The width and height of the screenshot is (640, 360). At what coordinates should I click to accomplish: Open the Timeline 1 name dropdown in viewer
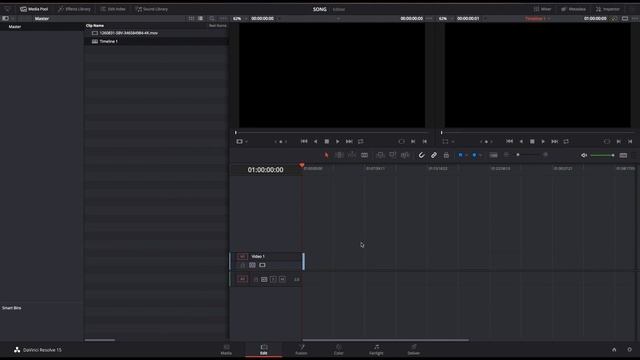tap(538, 18)
